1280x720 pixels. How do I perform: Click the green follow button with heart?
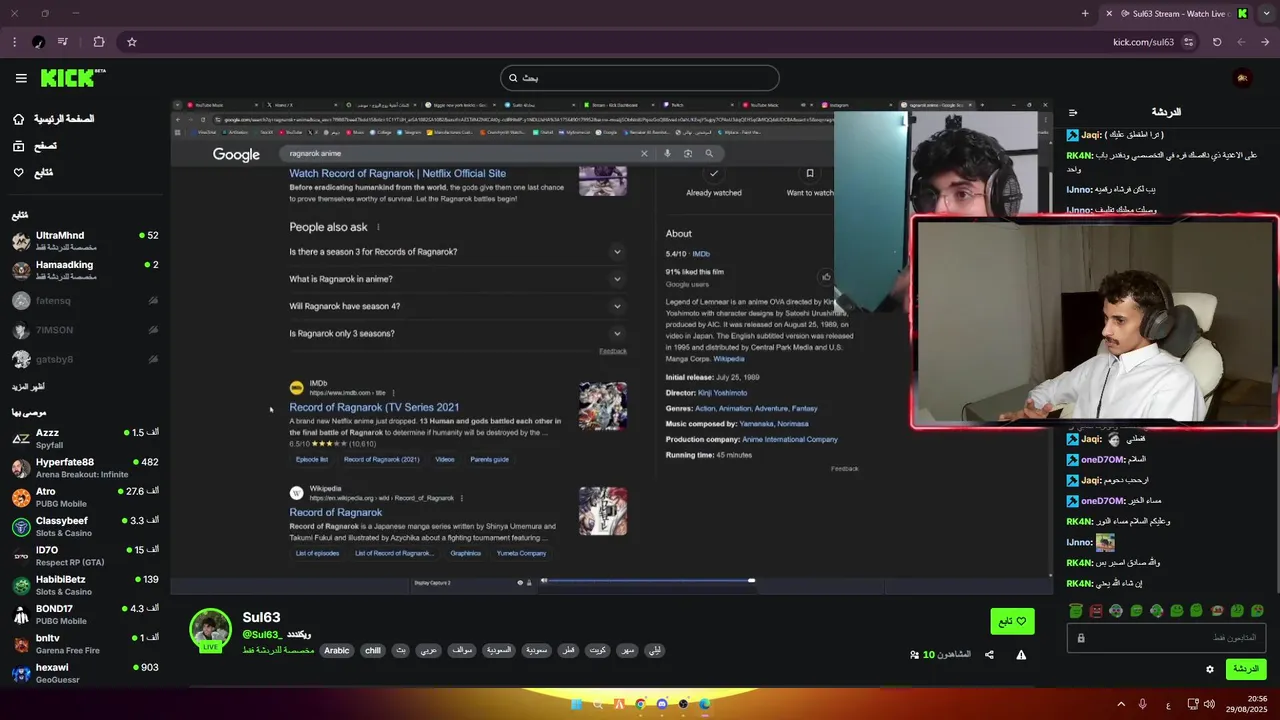coord(1012,621)
